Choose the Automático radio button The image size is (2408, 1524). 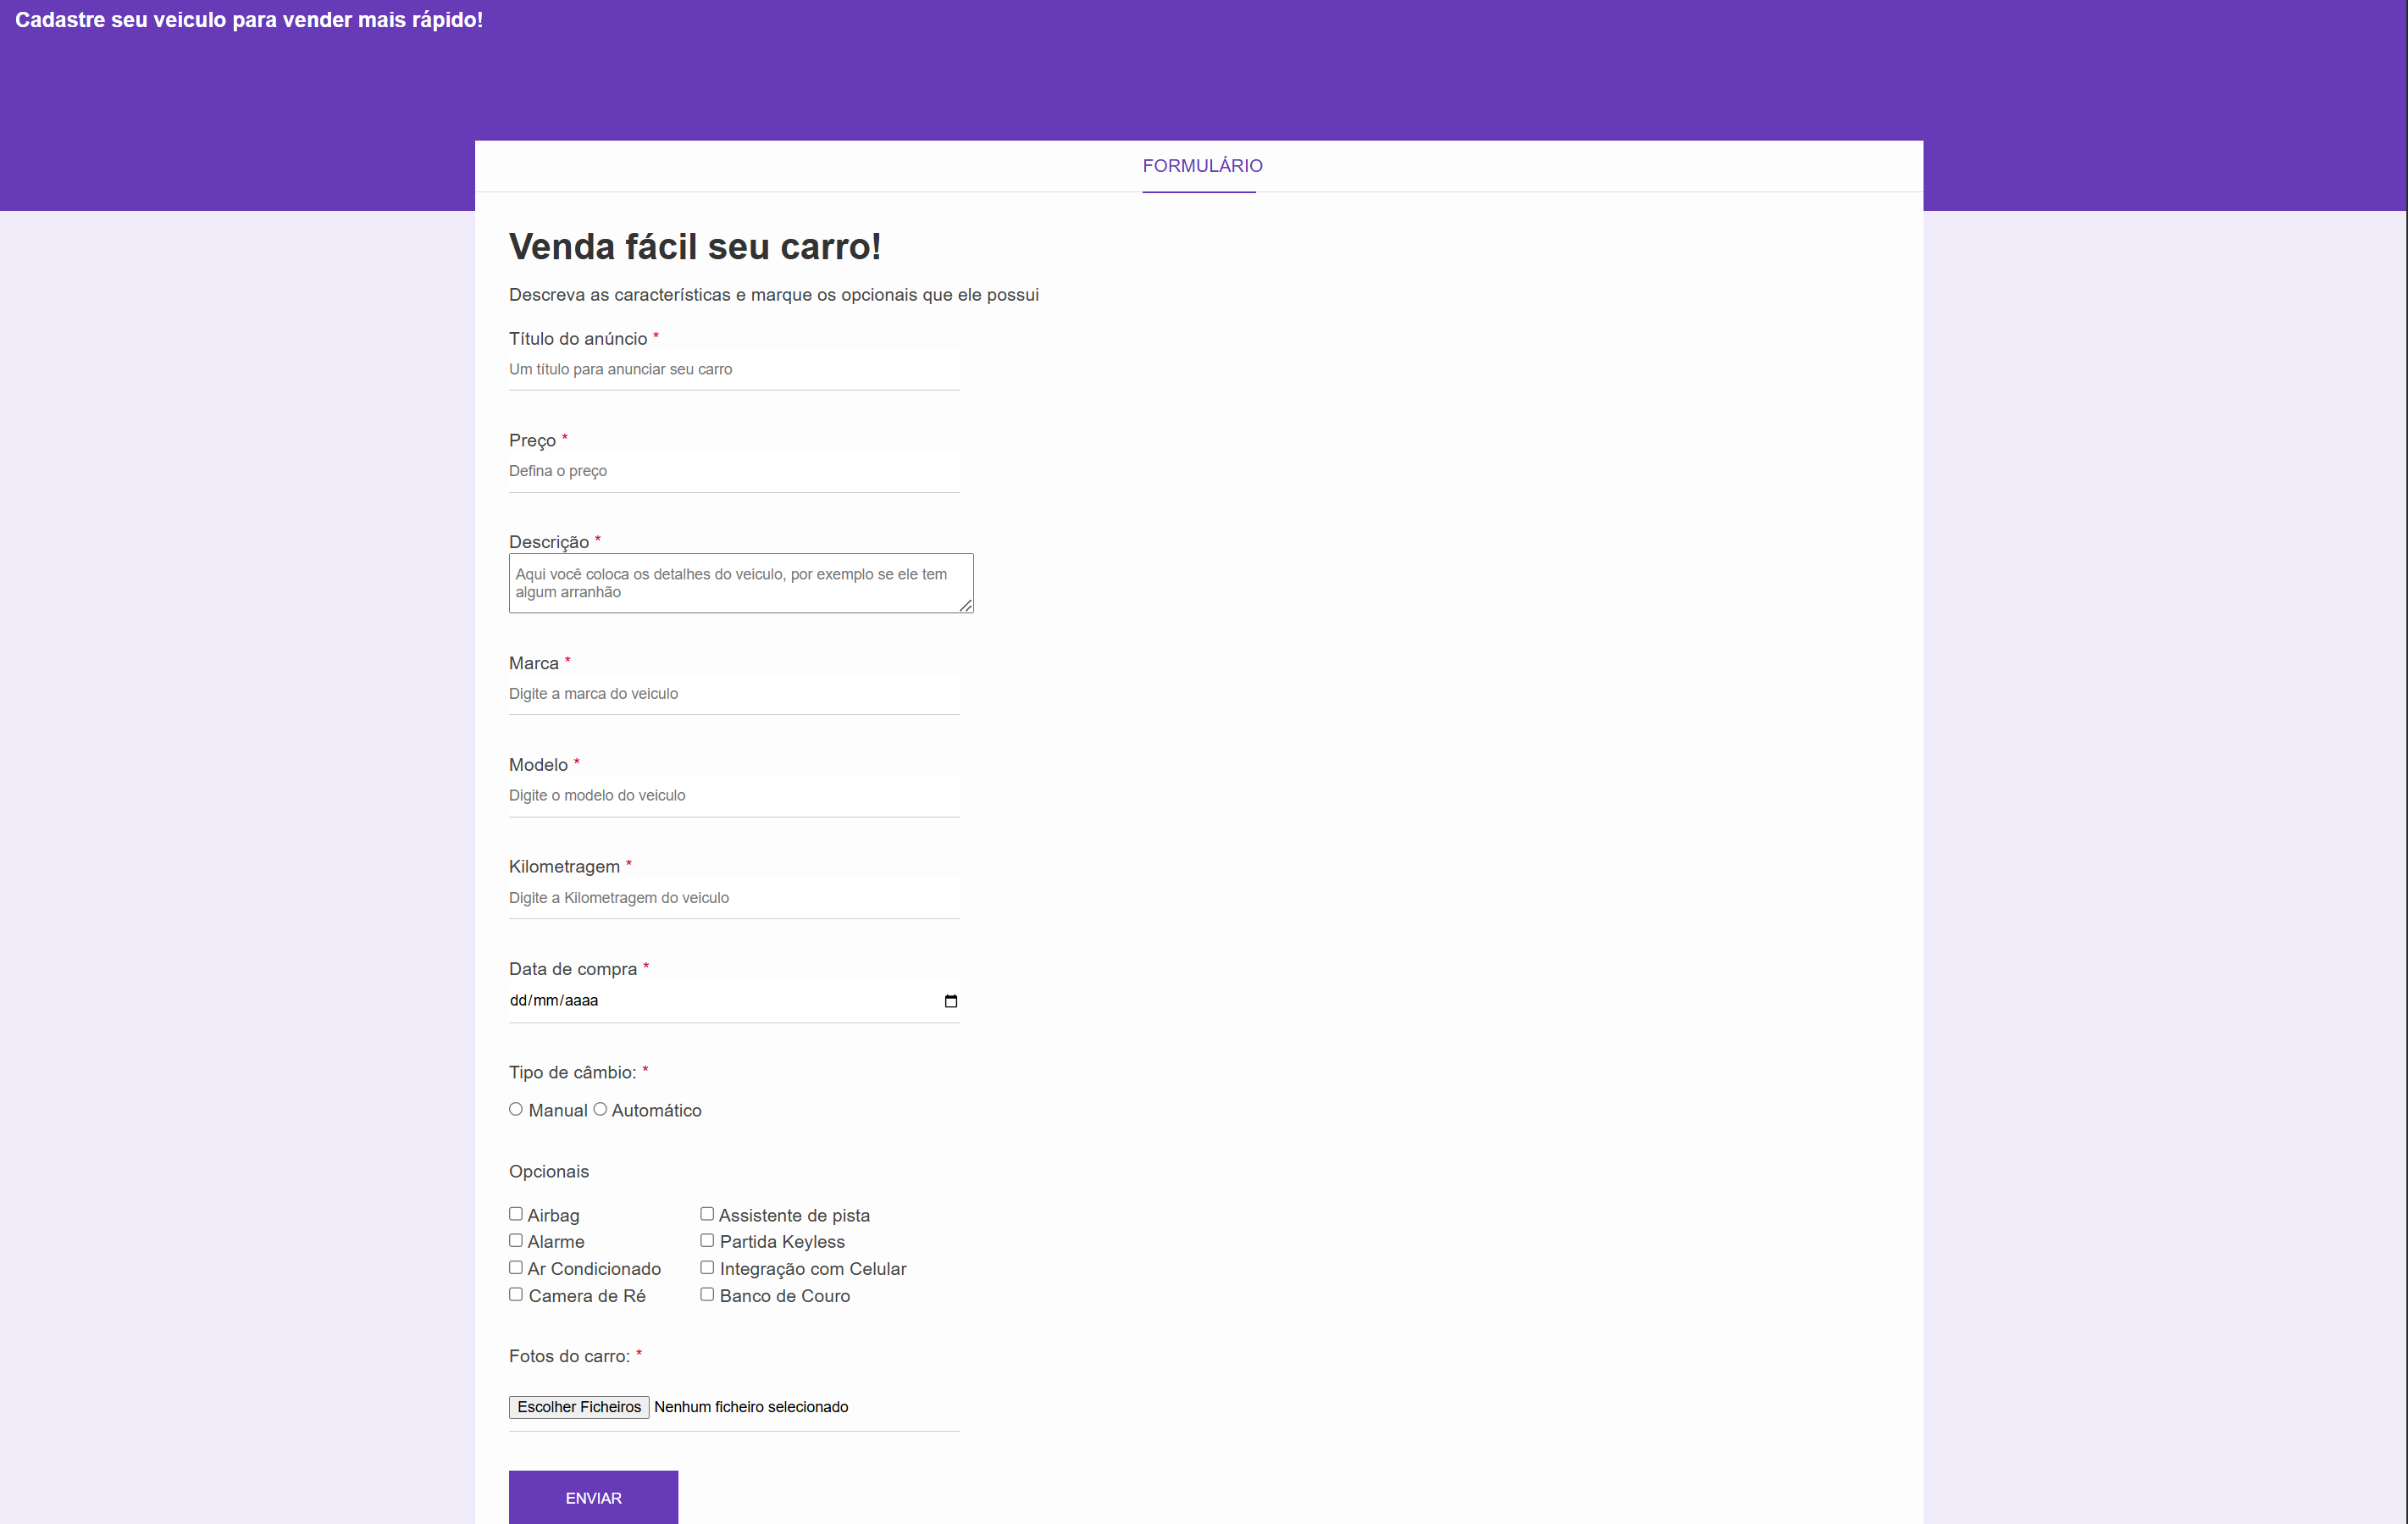point(600,1109)
